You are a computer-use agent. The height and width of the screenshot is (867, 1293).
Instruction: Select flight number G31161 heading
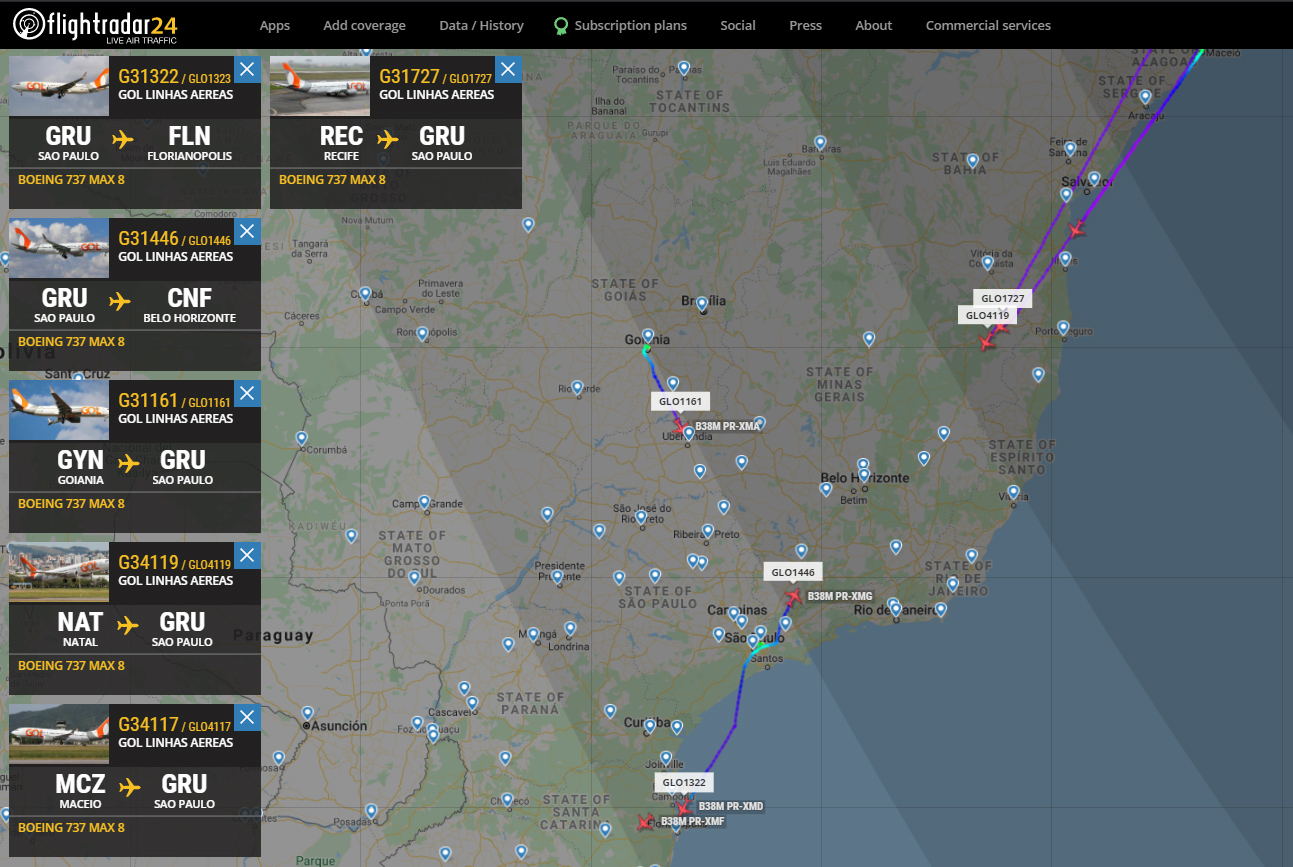click(x=148, y=400)
